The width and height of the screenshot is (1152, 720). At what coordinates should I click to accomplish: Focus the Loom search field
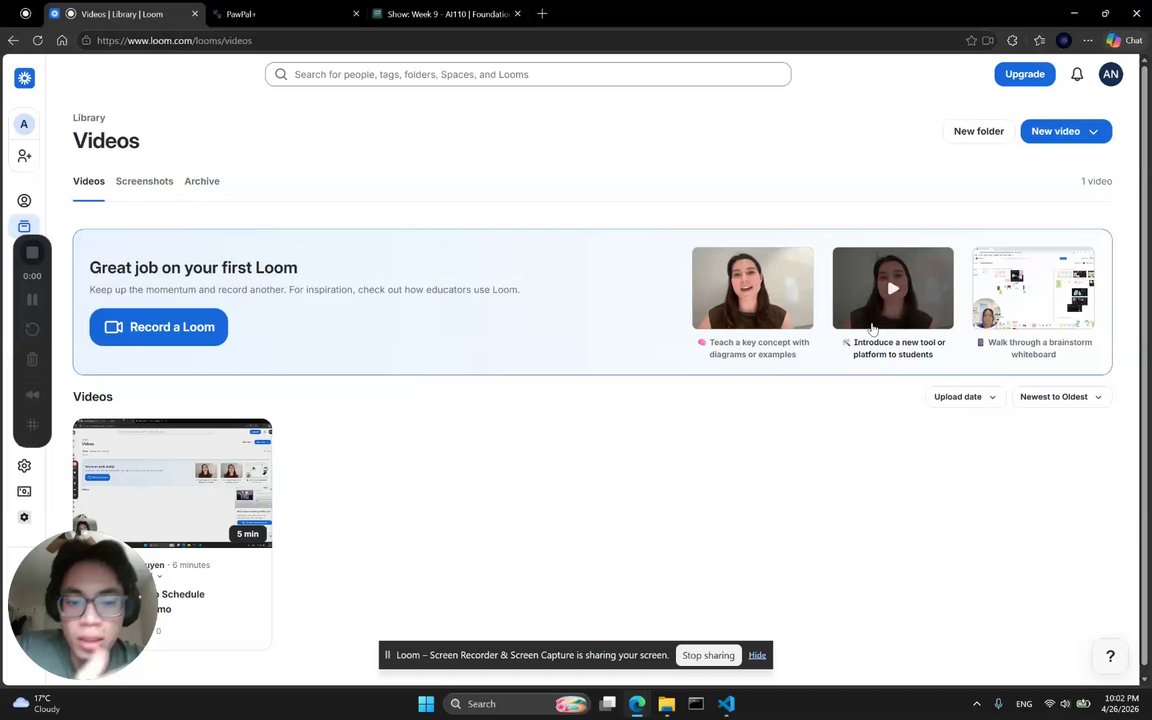coord(528,74)
